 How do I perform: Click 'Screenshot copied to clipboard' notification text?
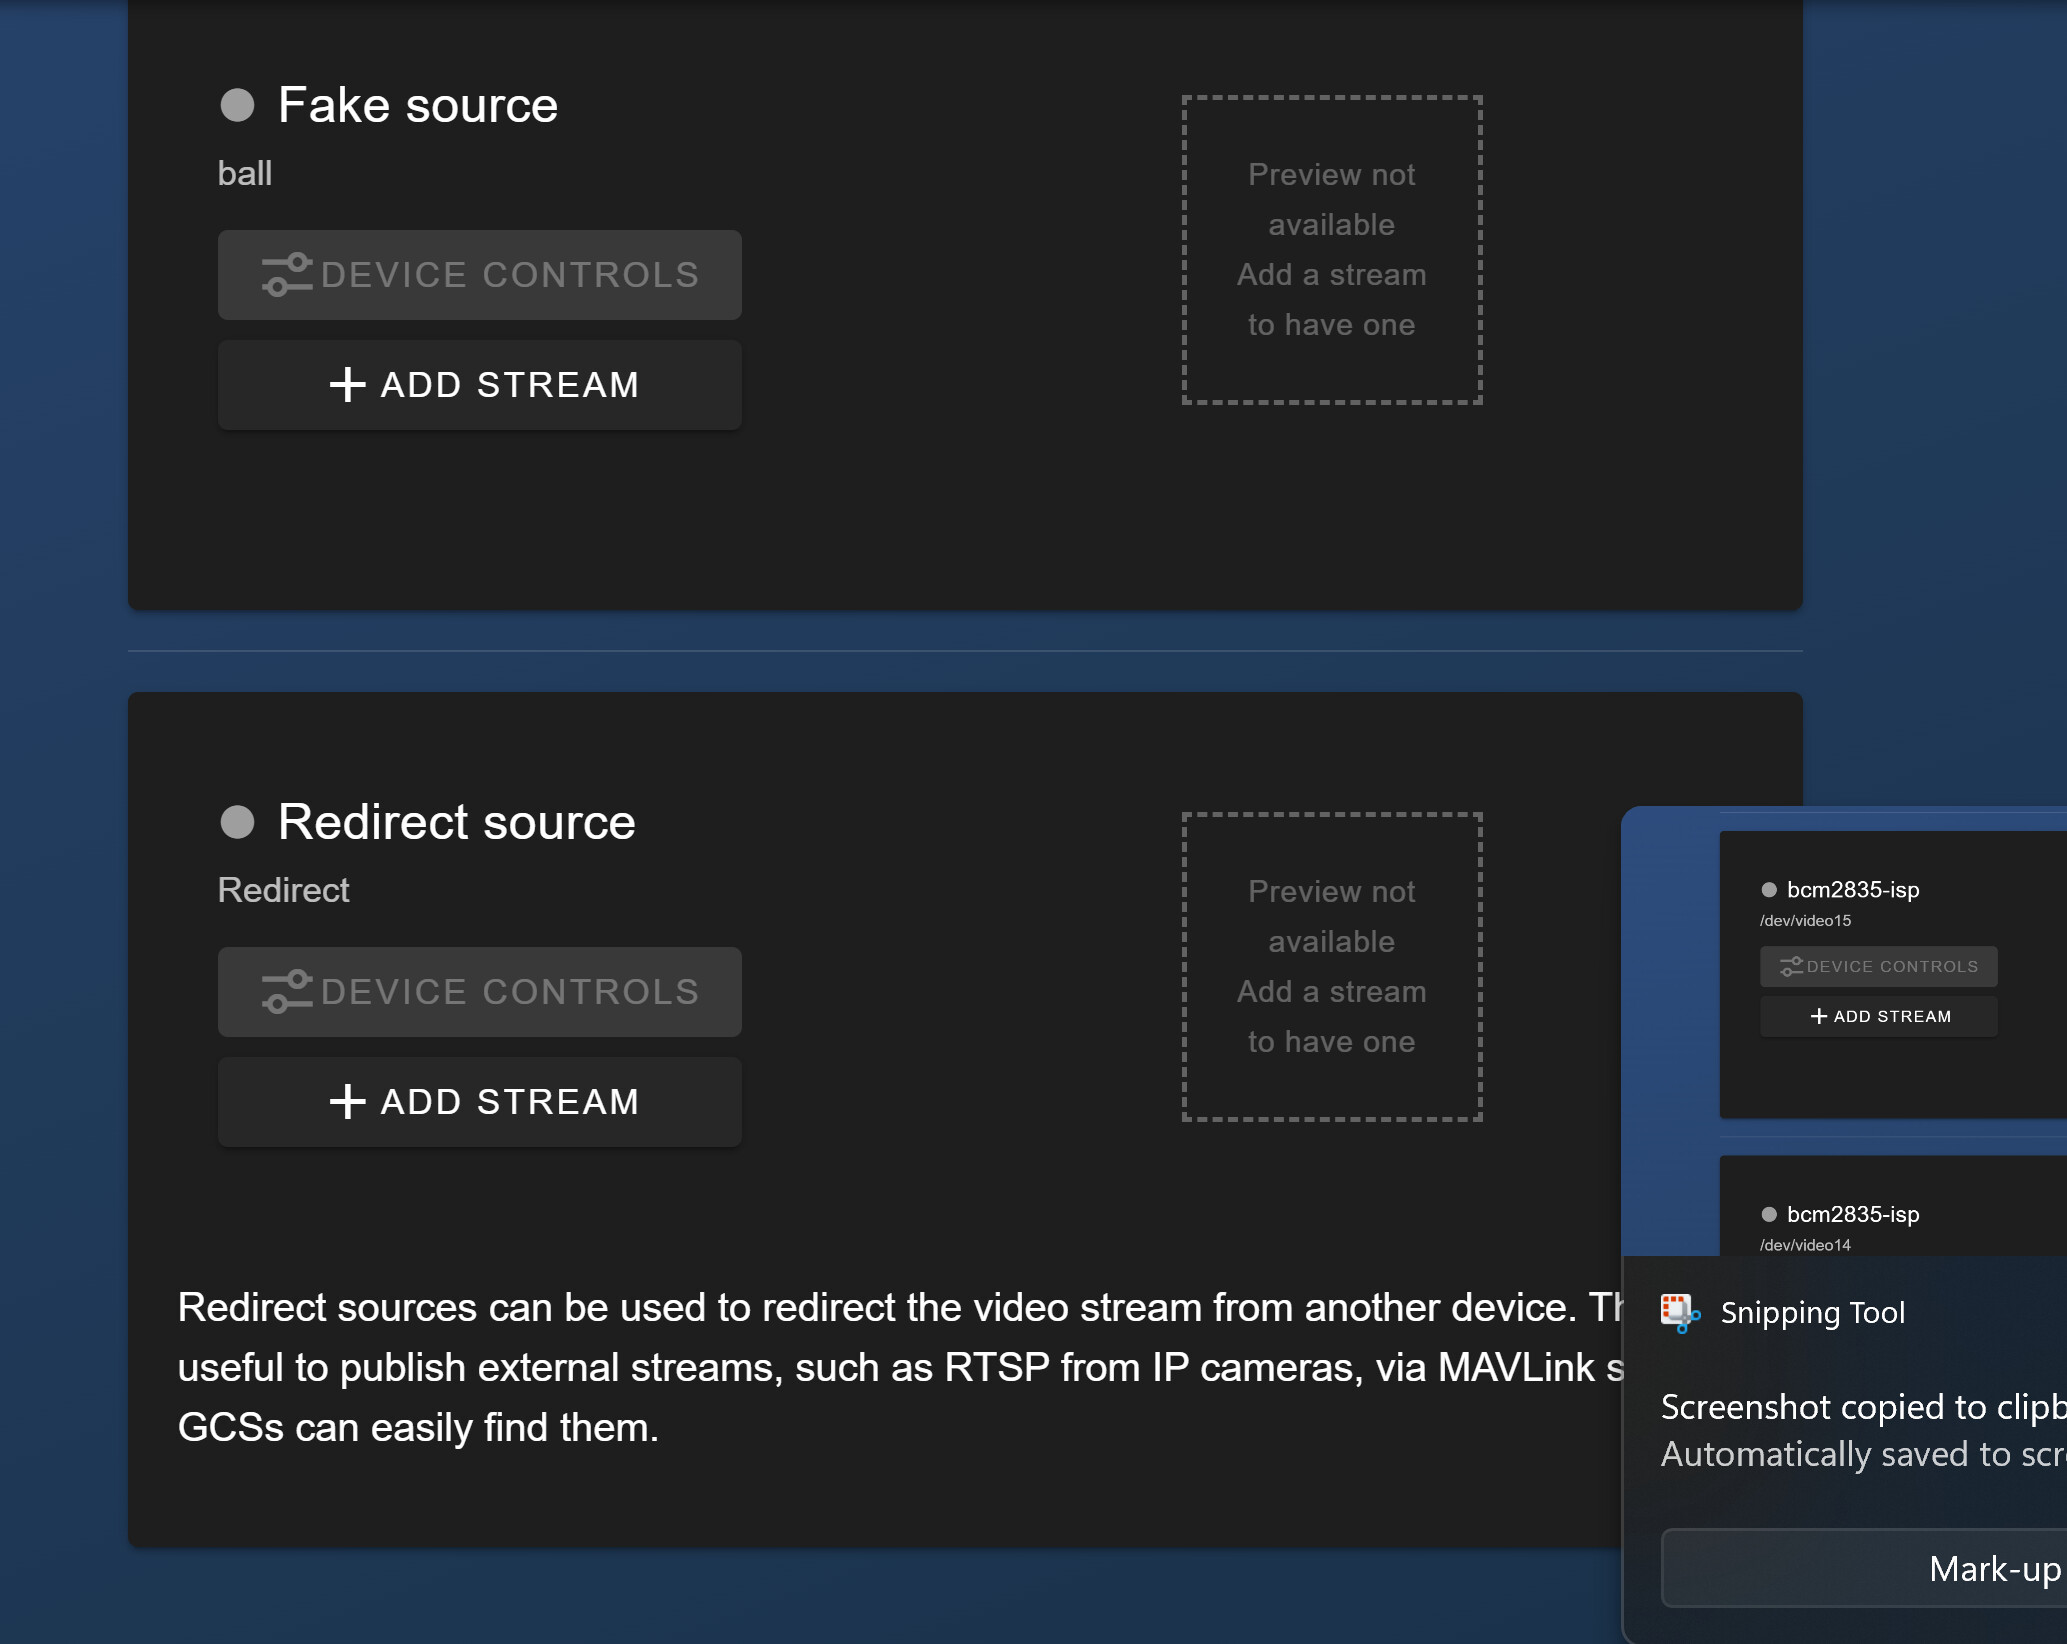click(x=1860, y=1407)
